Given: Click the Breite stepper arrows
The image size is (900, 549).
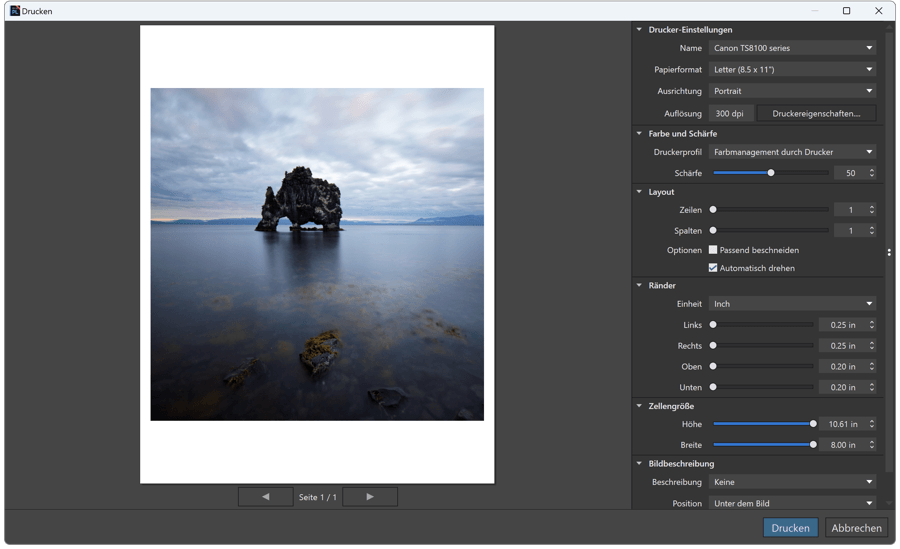Looking at the screenshot, I should [871, 444].
